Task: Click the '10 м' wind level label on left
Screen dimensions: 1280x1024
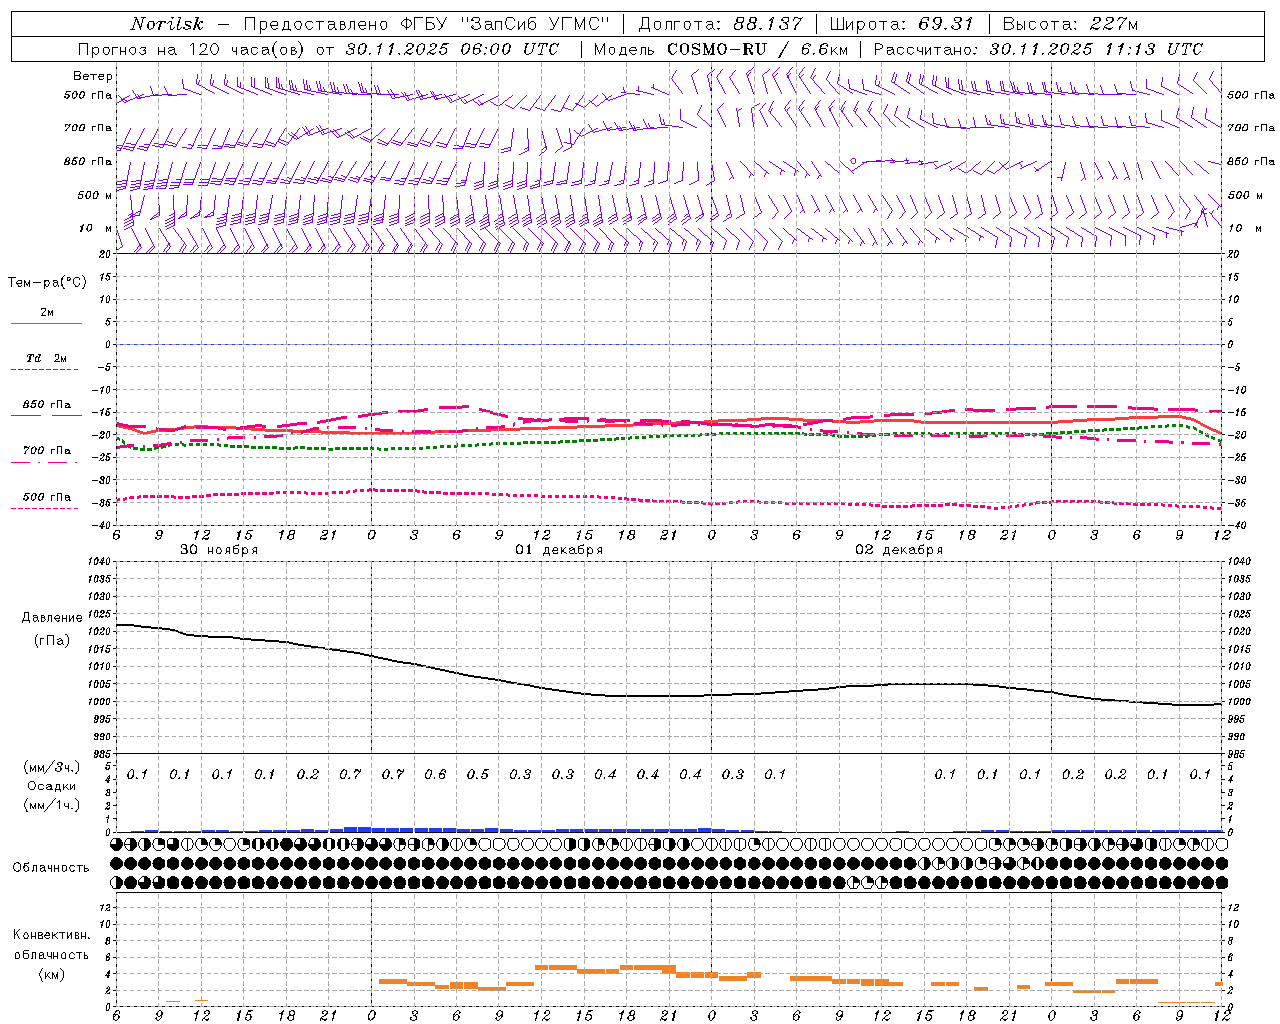Action: (95, 228)
